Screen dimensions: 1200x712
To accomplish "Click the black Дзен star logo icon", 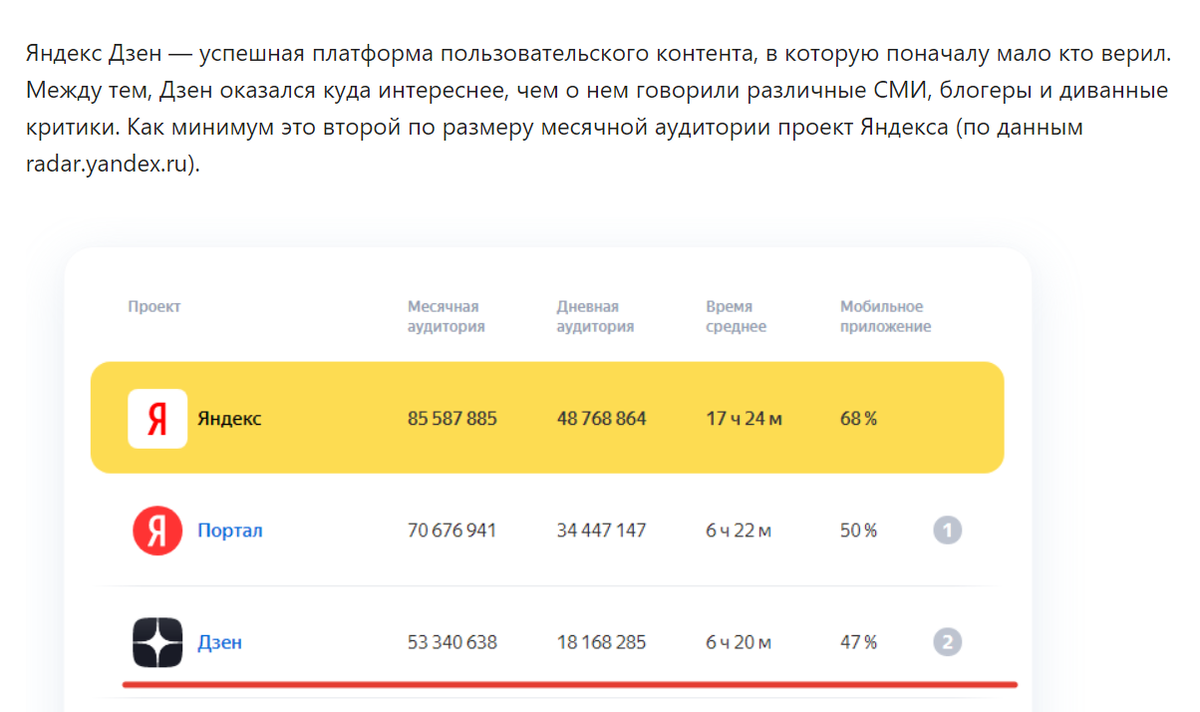I will pyautogui.click(x=158, y=642).
